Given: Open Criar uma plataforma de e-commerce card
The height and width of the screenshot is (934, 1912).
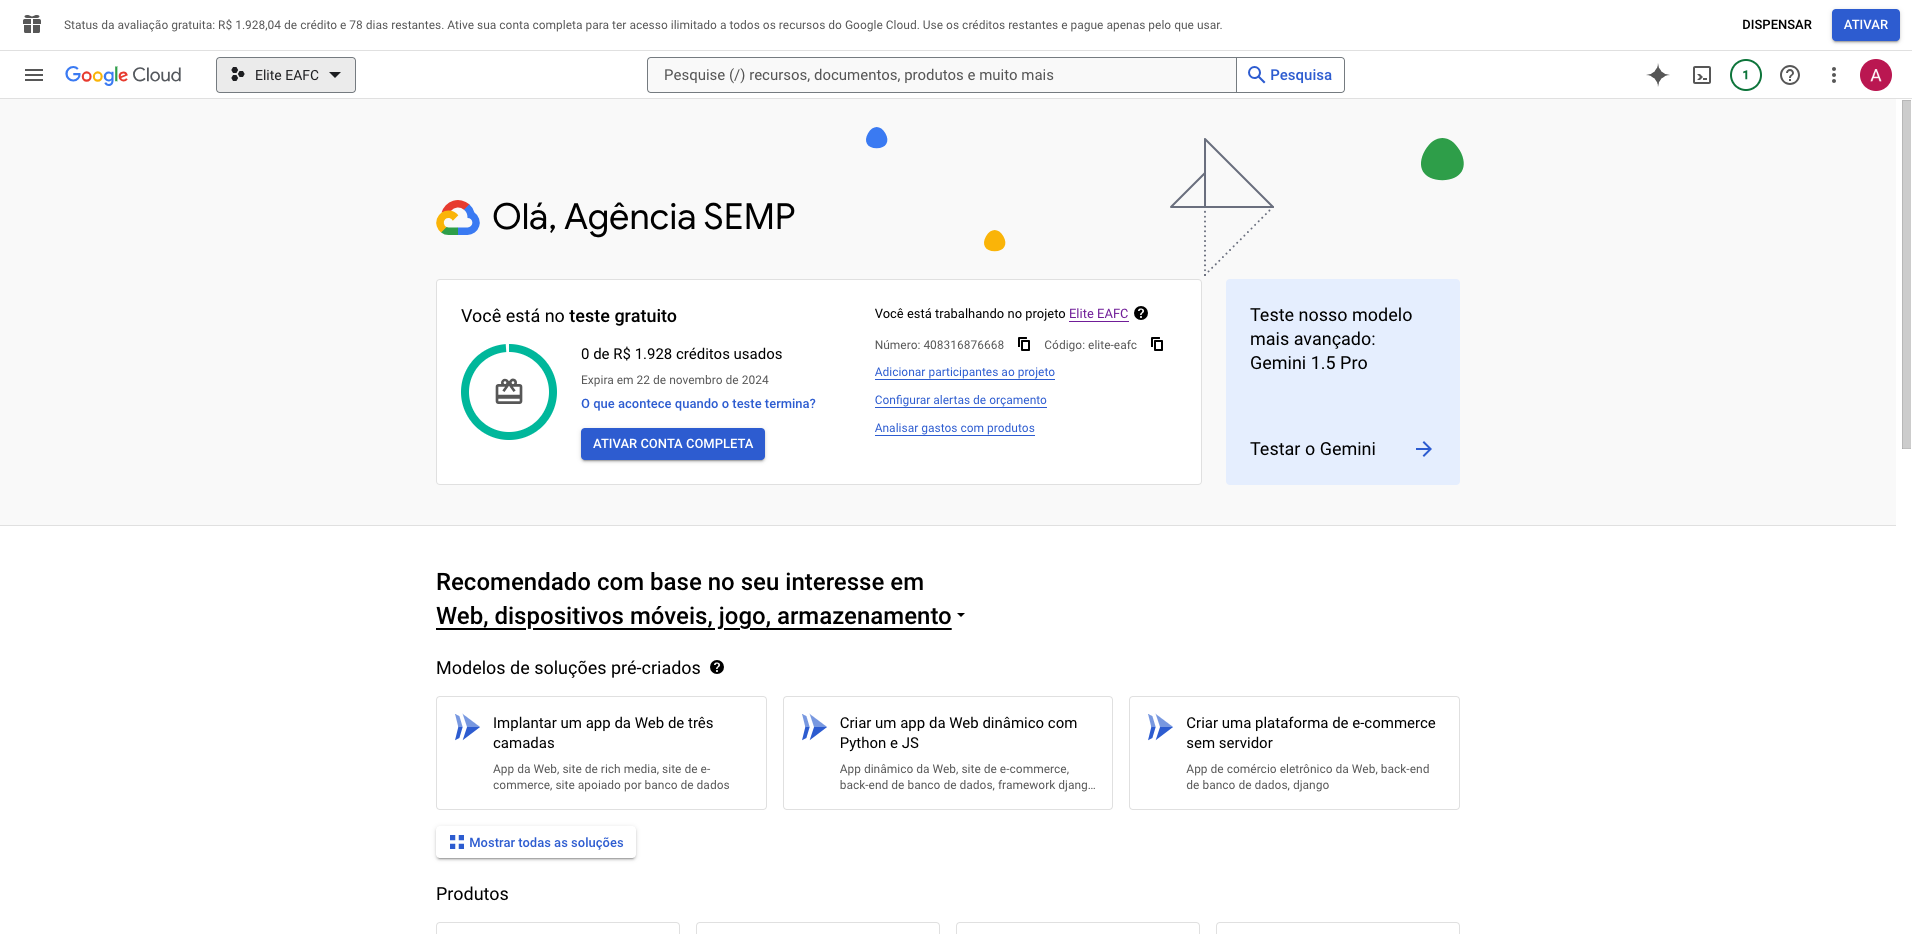Looking at the screenshot, I should [1294, 753].
